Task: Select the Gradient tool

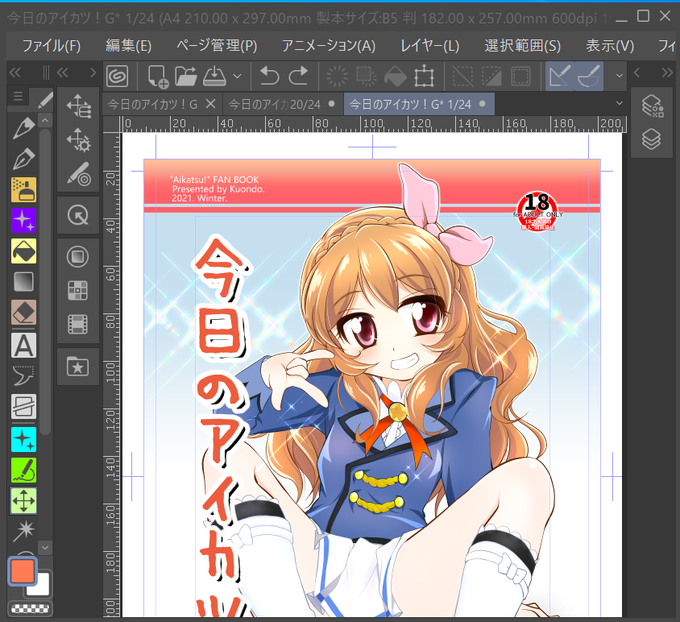Action: [23, 282]
